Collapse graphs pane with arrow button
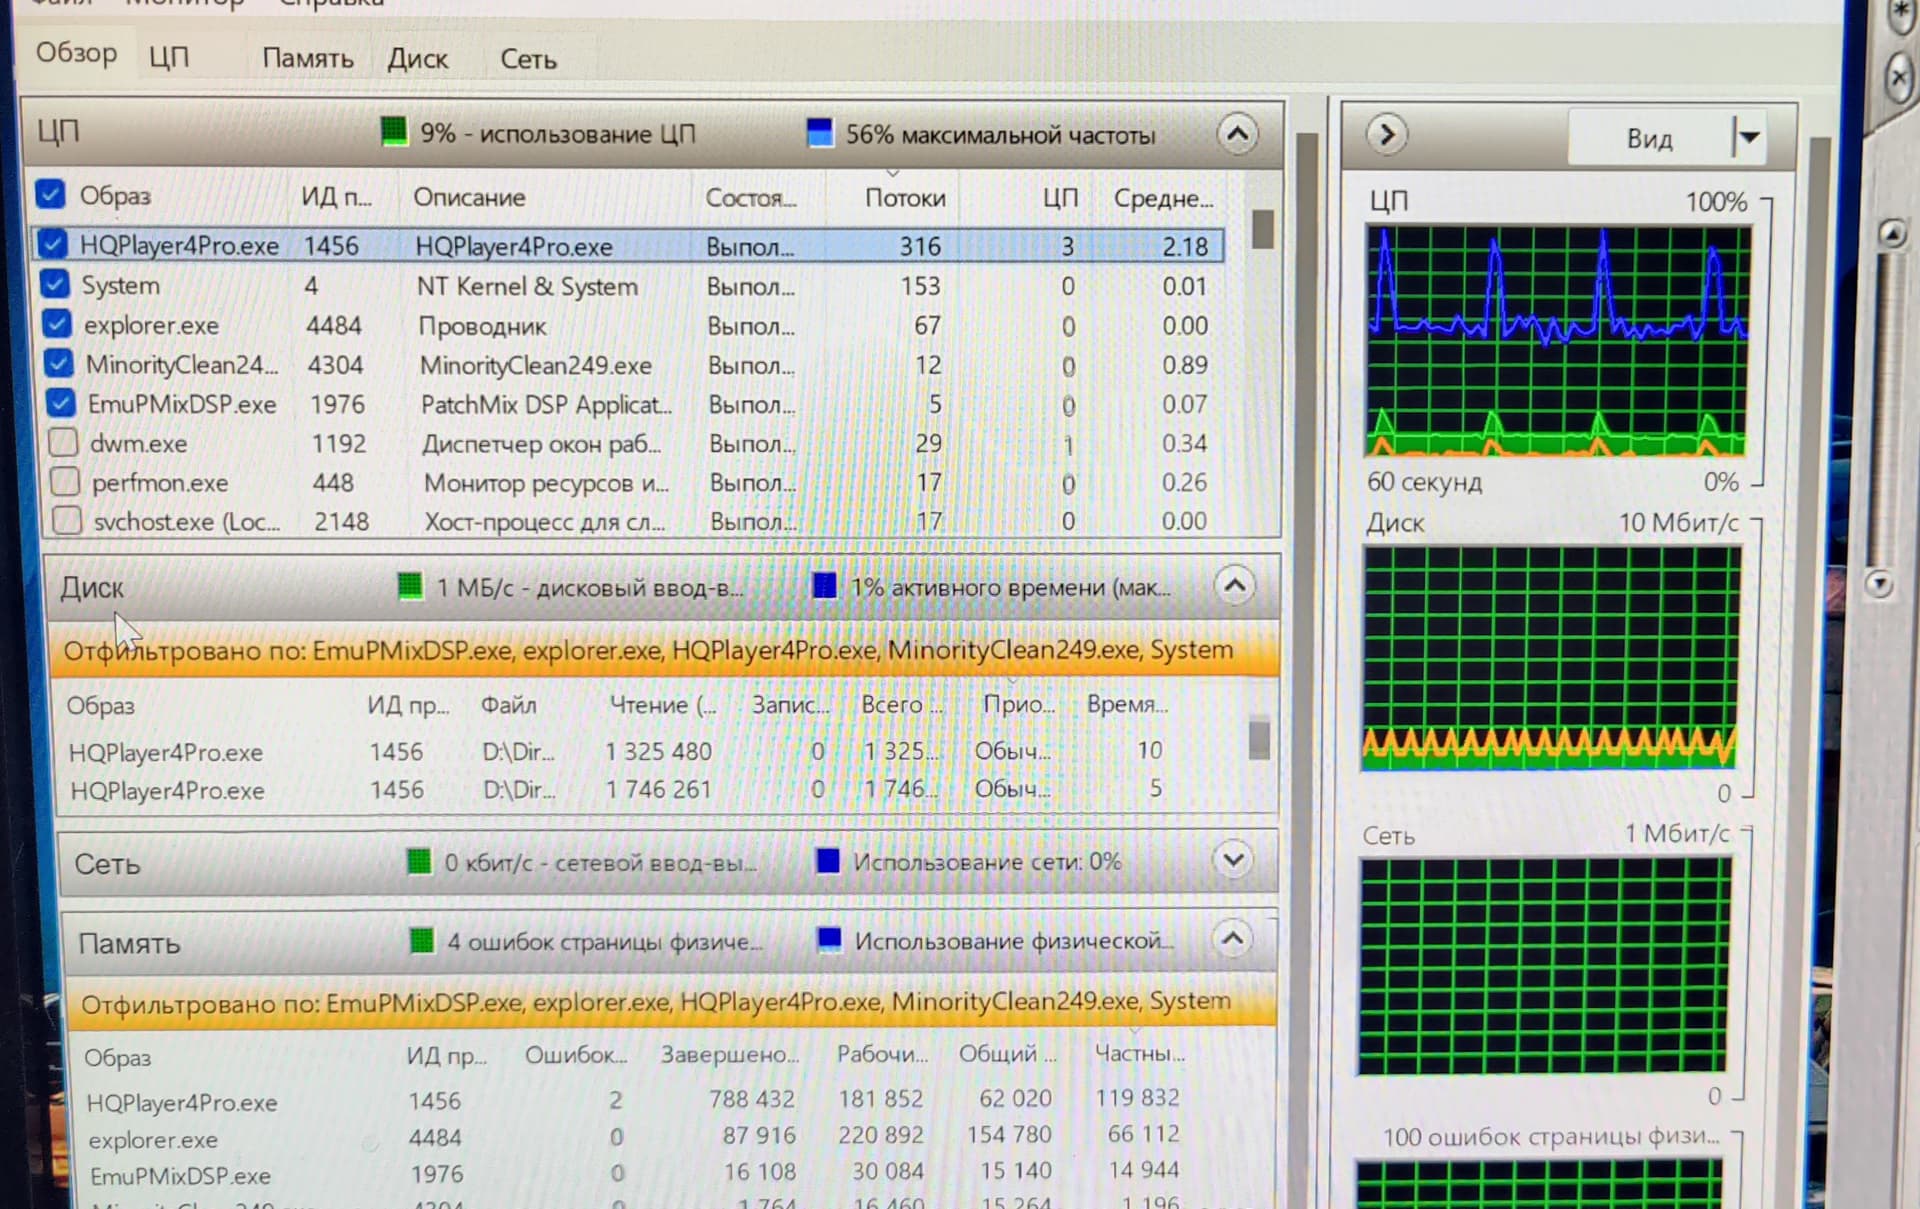The height and width of the screenshot is (1209, 1920). coord(1387,135)
